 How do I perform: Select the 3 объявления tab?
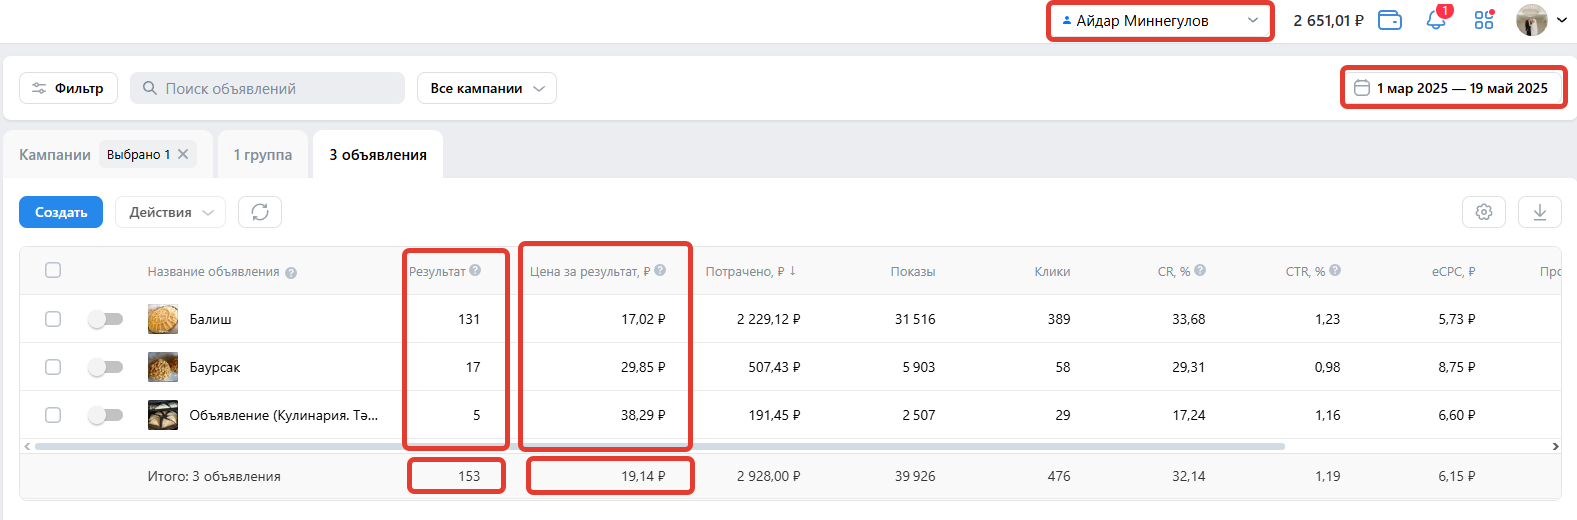(x=378, y=155)
